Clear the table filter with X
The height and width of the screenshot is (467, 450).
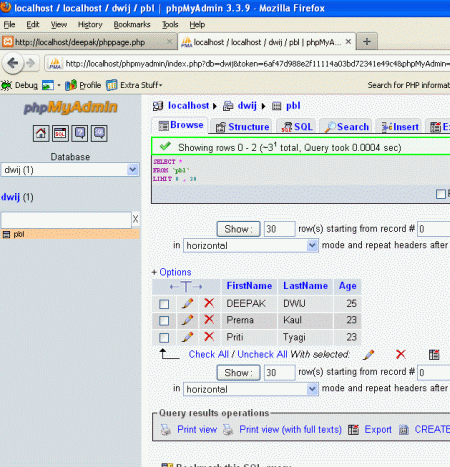pos(135,219)
